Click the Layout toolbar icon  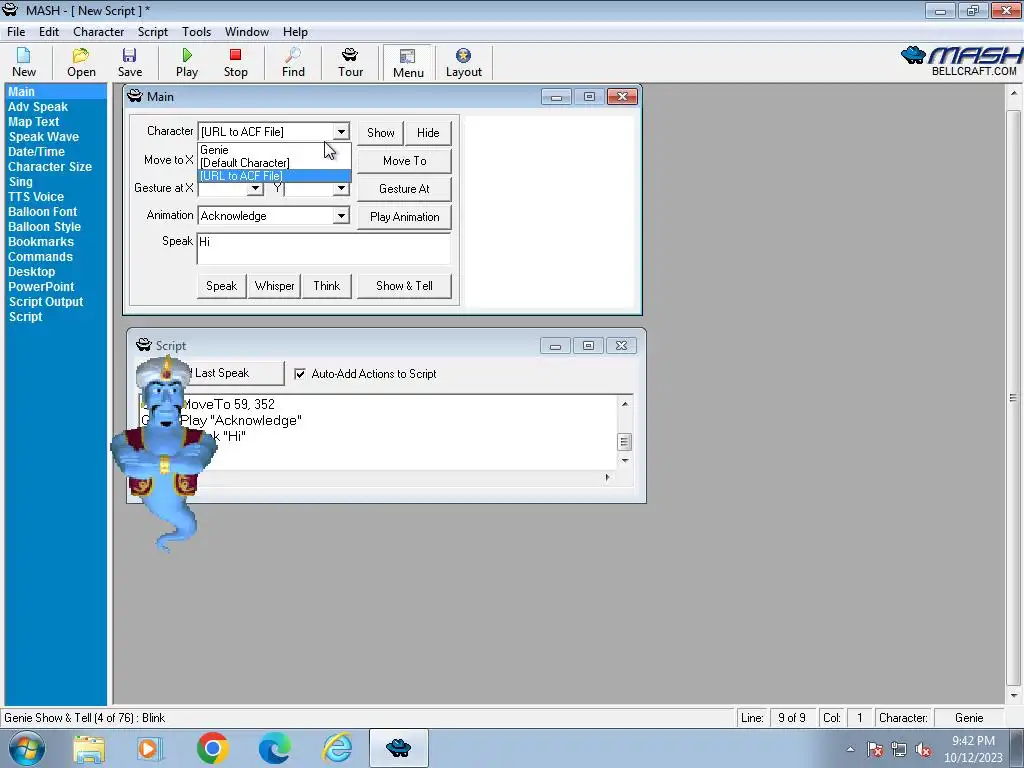(464, 63)
